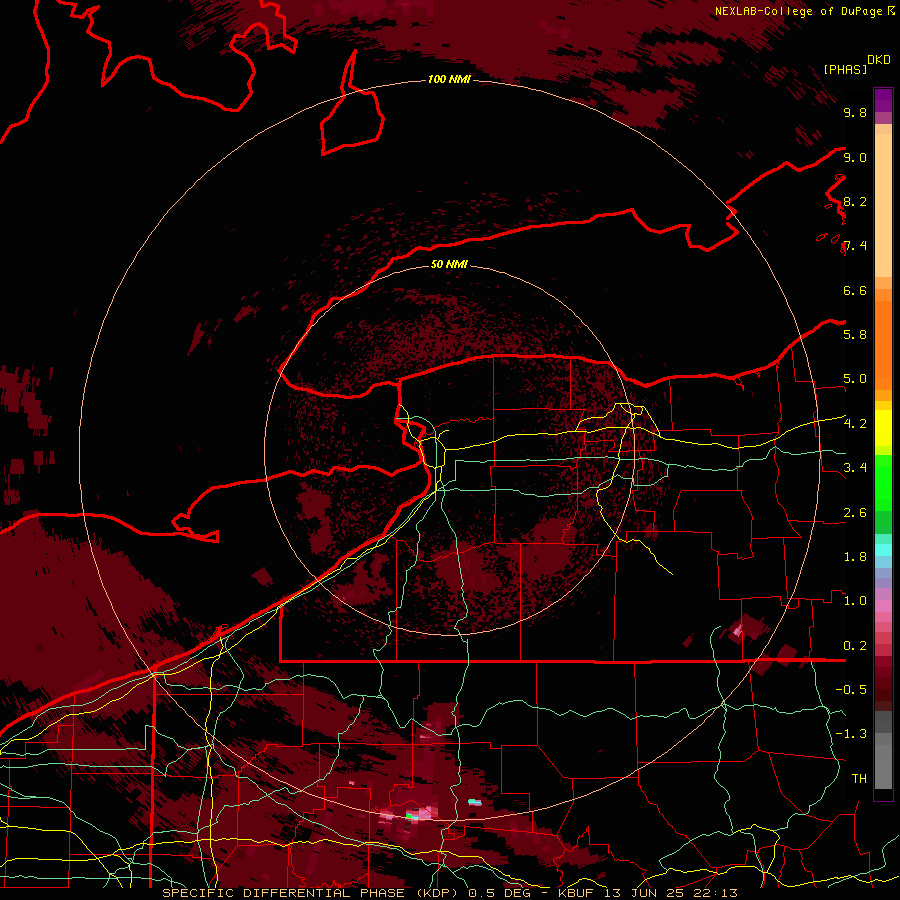Click the cyan KDP echo near bottom ring

tap(474, 802)
